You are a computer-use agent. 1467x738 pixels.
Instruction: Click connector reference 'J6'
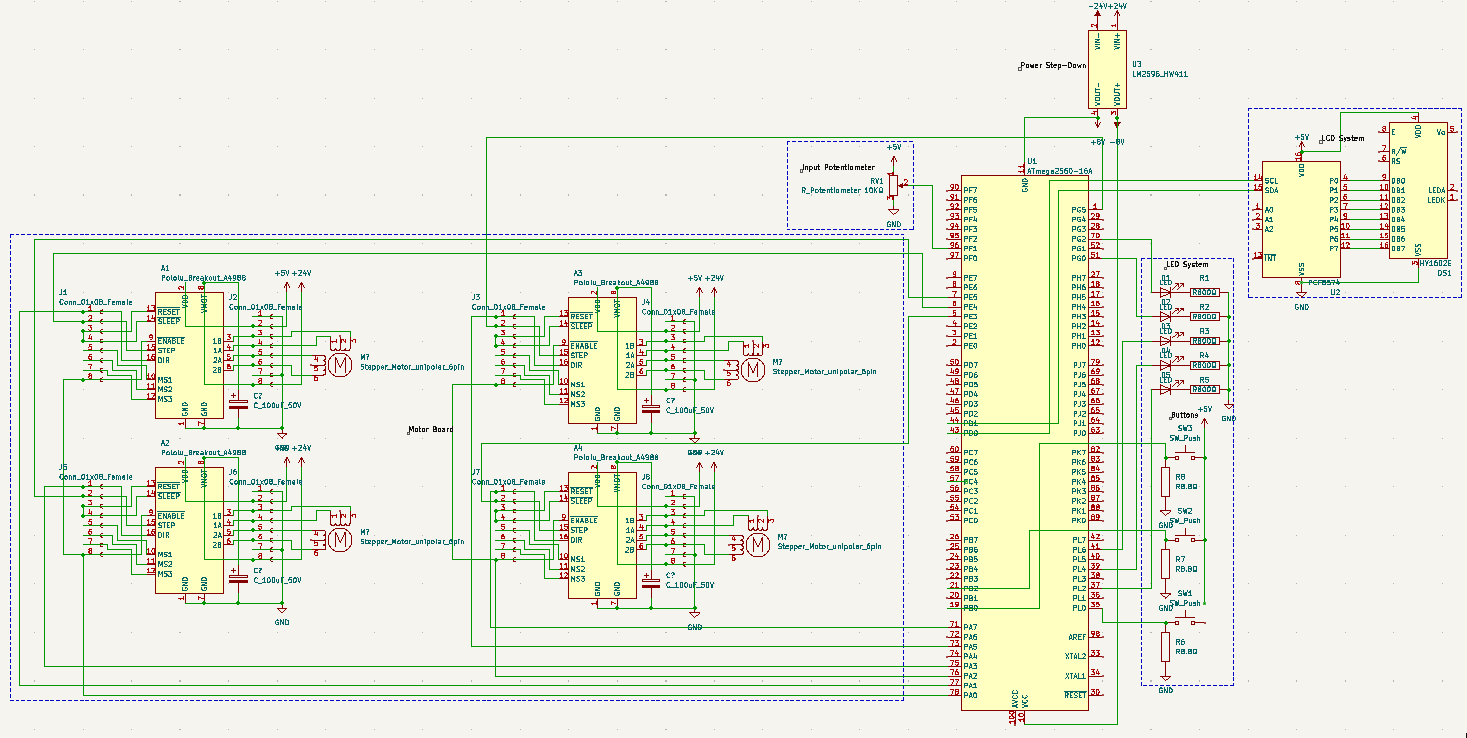click(233, 472)
